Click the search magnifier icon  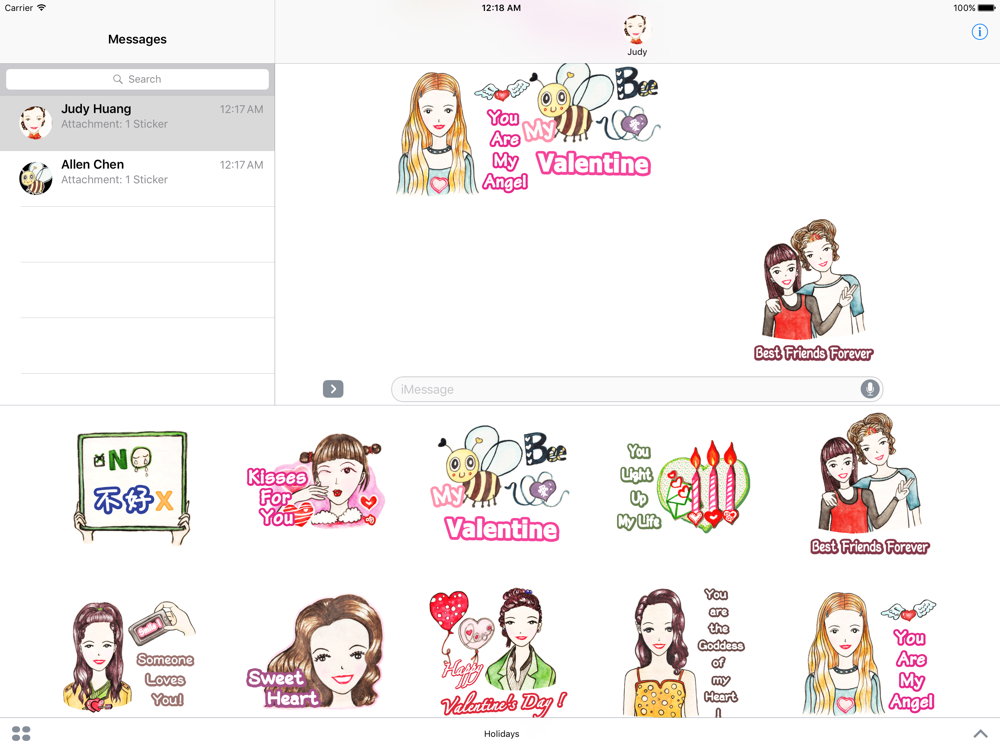point(117,79)
